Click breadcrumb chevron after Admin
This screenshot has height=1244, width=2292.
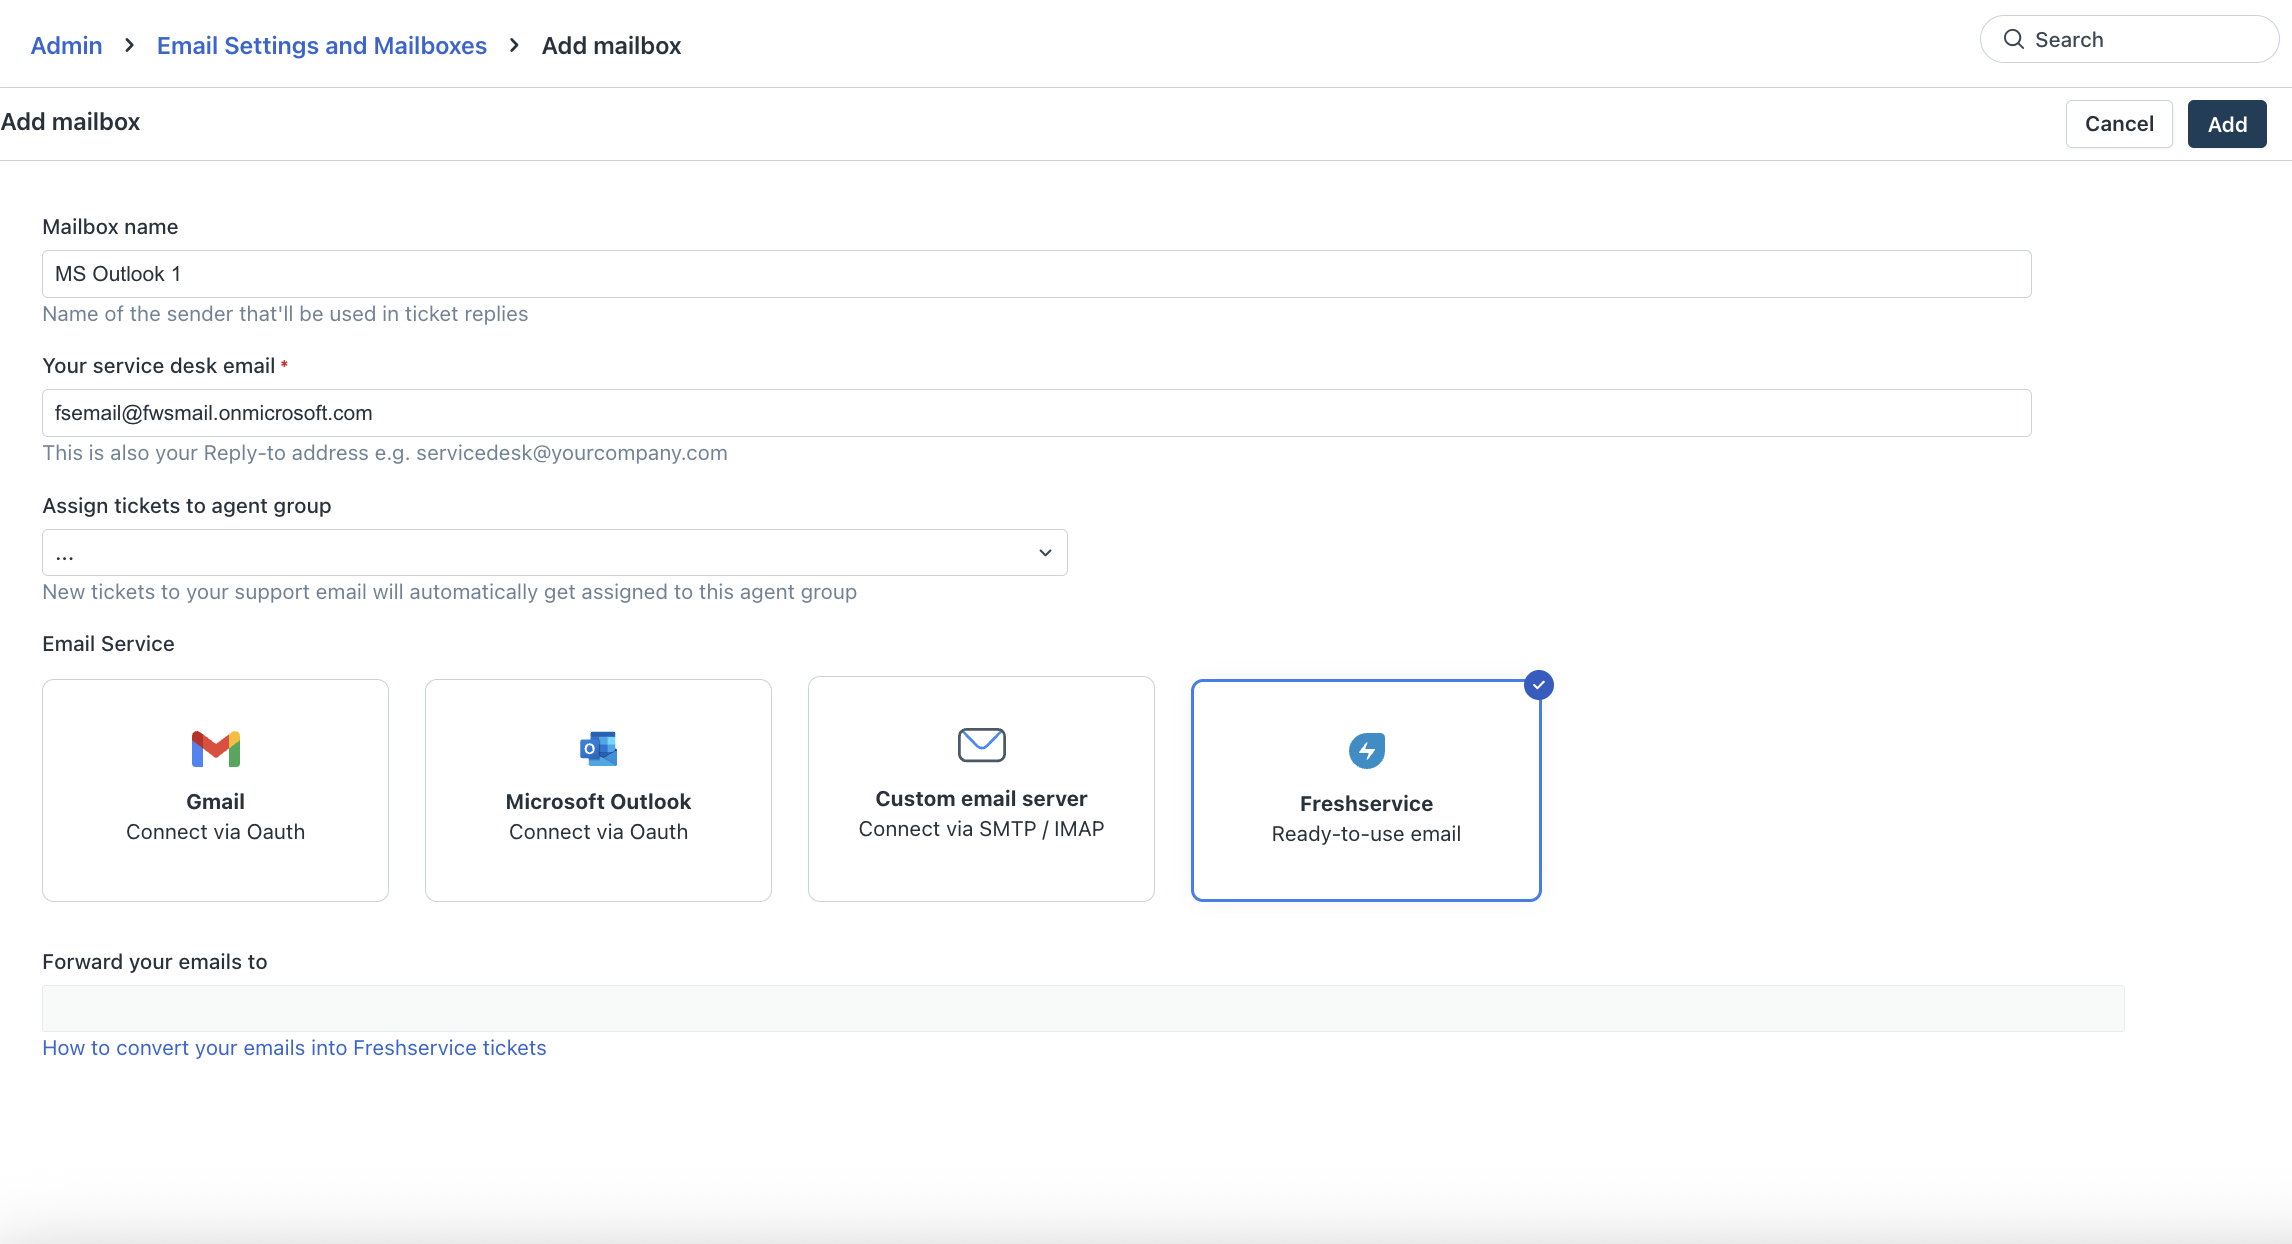point(129,46)
